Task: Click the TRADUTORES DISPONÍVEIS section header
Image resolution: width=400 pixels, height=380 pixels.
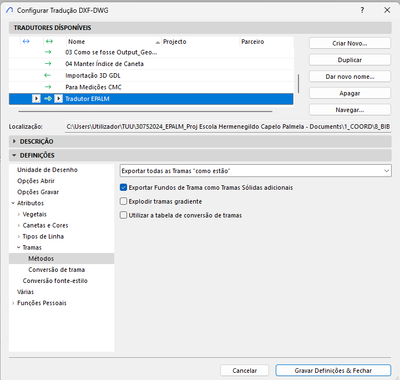Action: point(200,28)
